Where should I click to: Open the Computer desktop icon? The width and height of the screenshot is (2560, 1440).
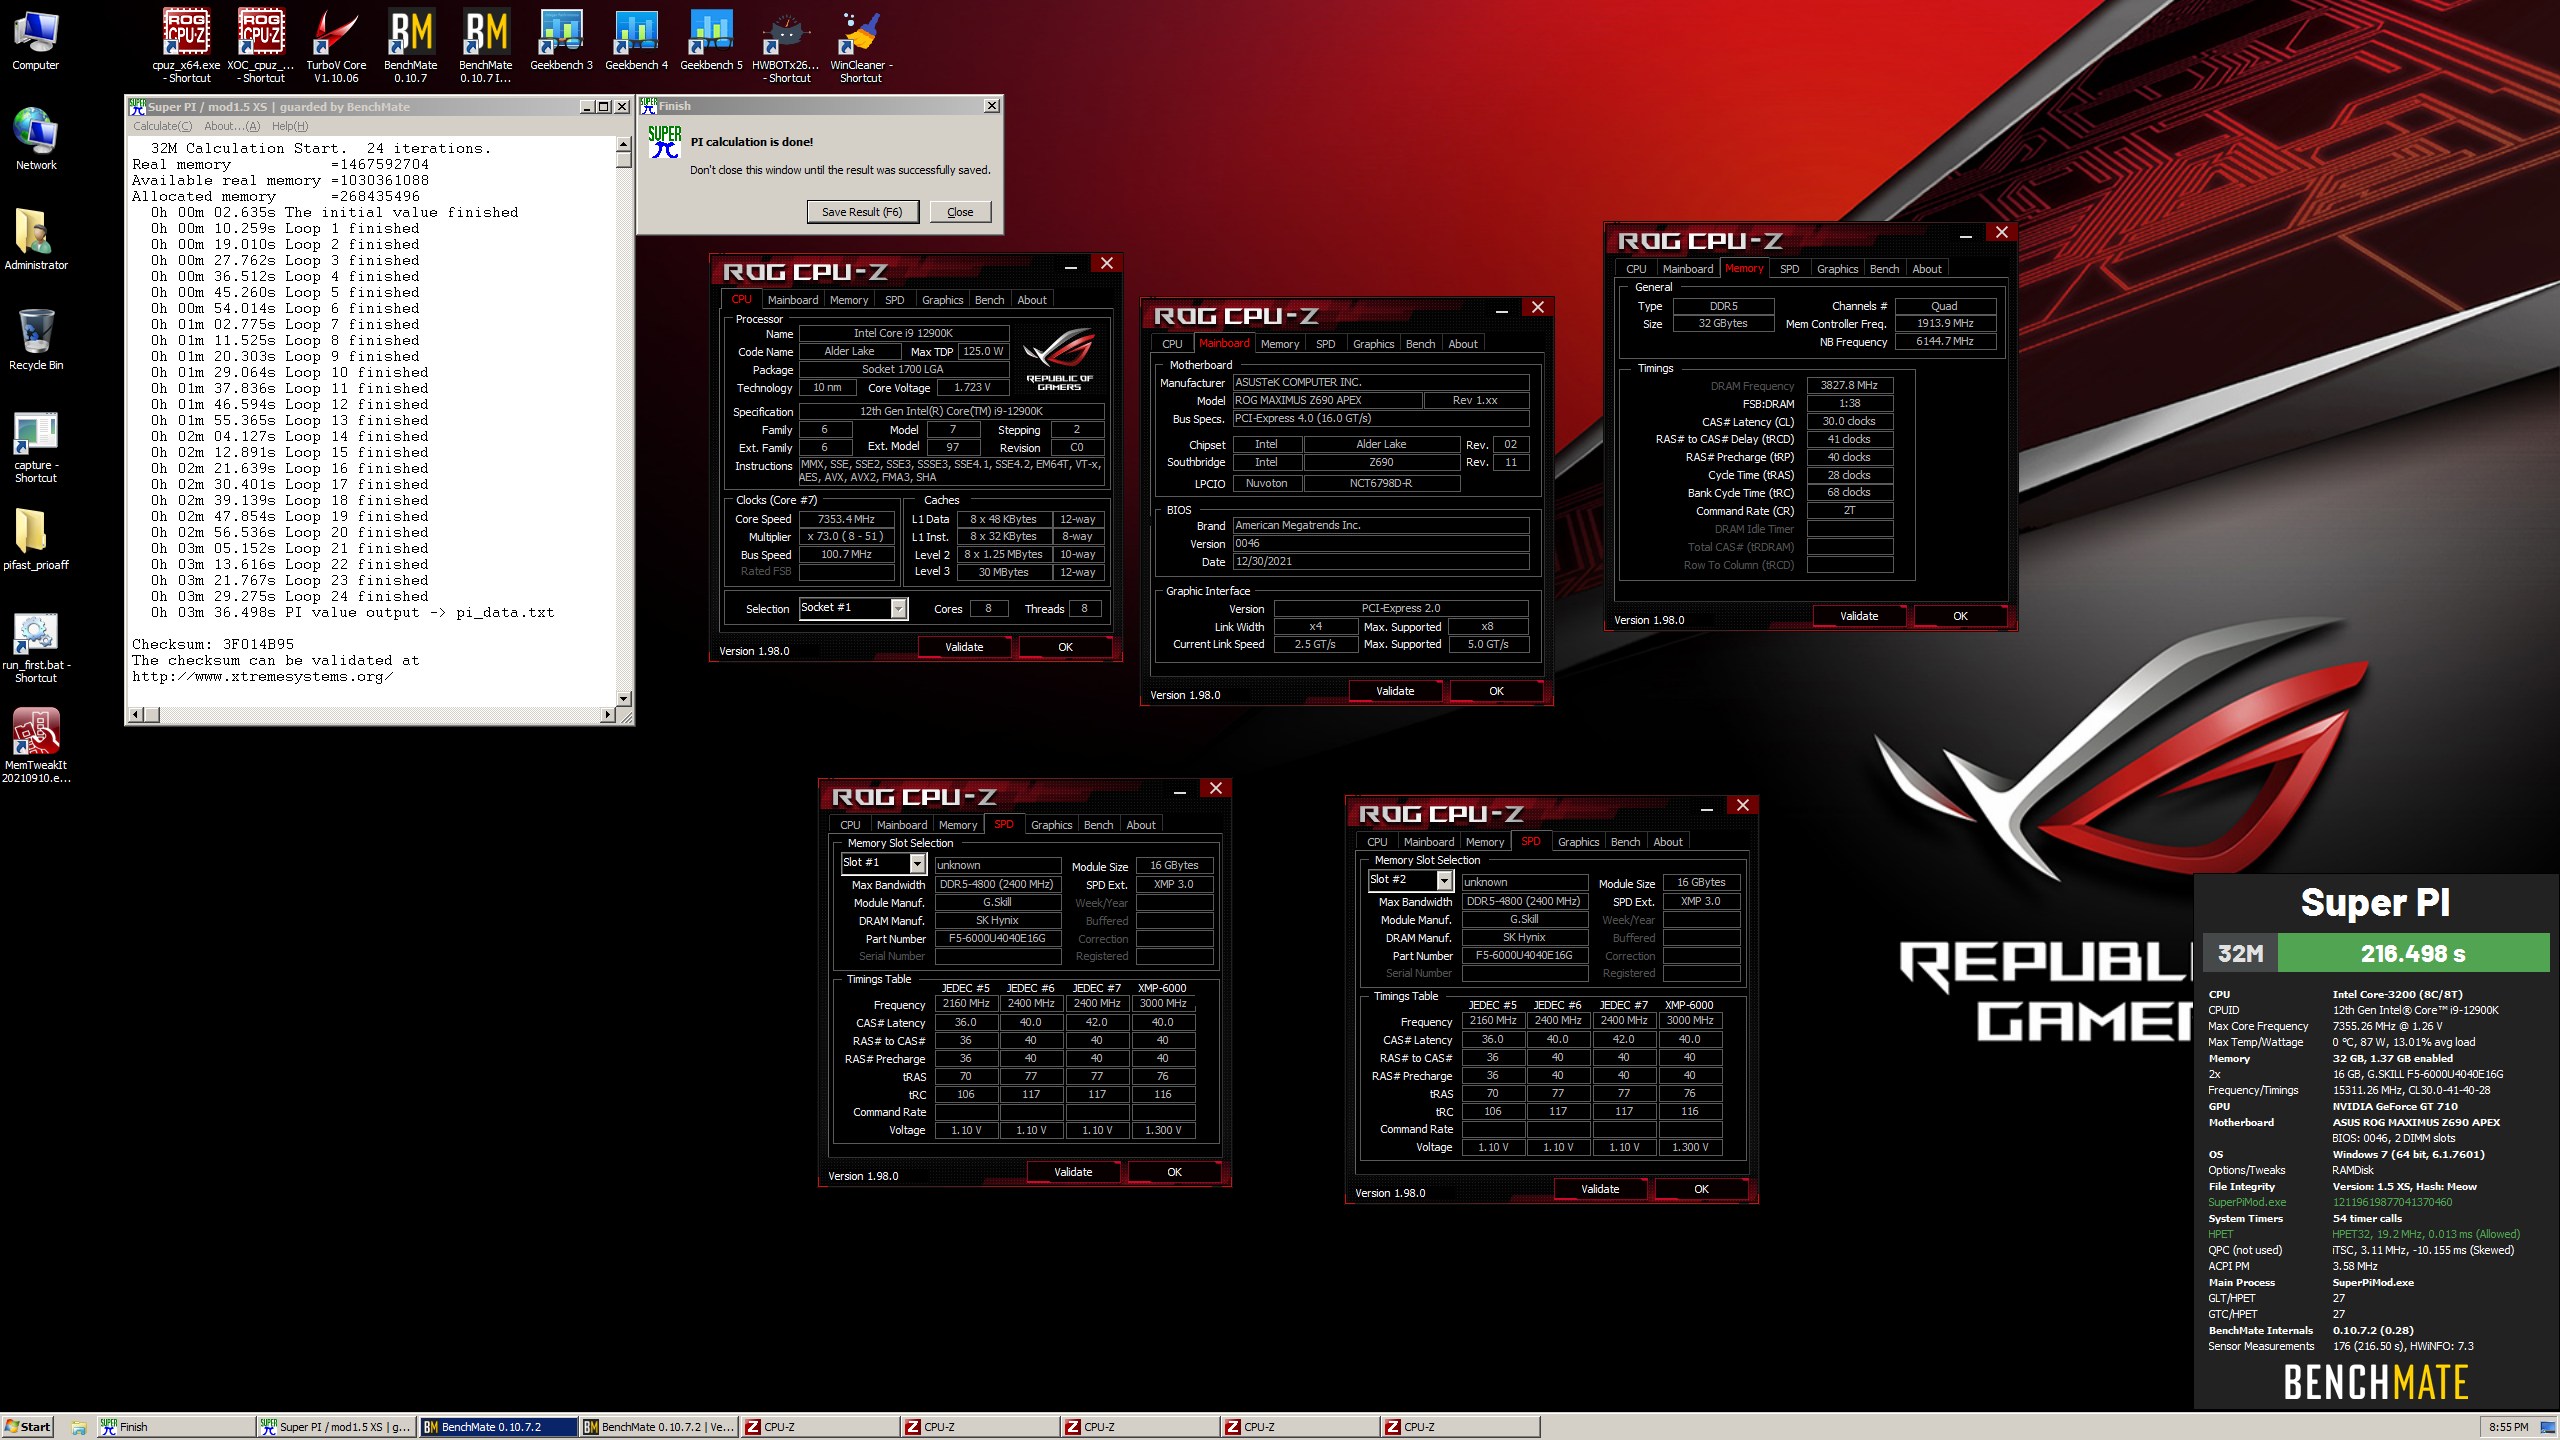pyautogui.click(x=36, y=42)
